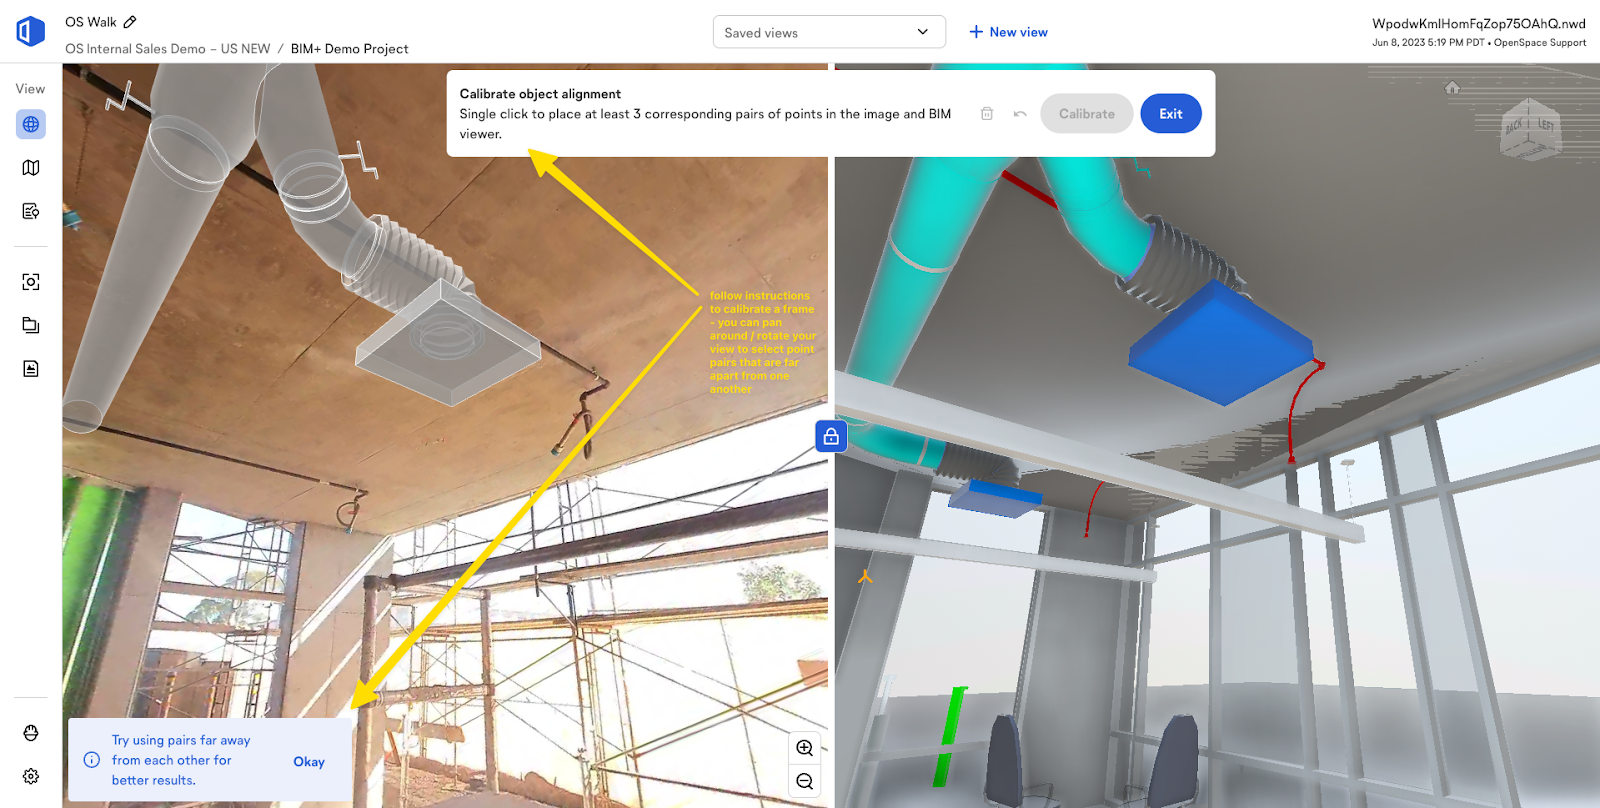Click the capture focus icon in sidebar

coord(31,282)
